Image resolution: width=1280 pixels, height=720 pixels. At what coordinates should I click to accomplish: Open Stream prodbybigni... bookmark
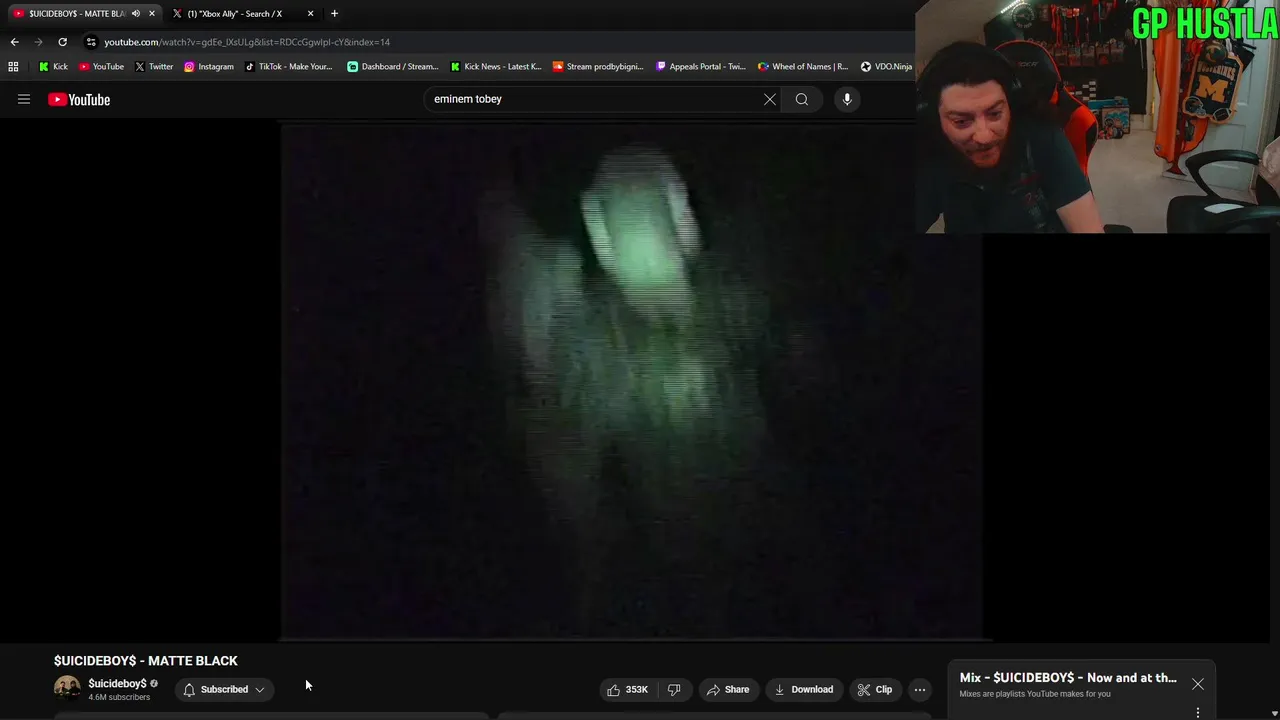(x=599, y=67)
